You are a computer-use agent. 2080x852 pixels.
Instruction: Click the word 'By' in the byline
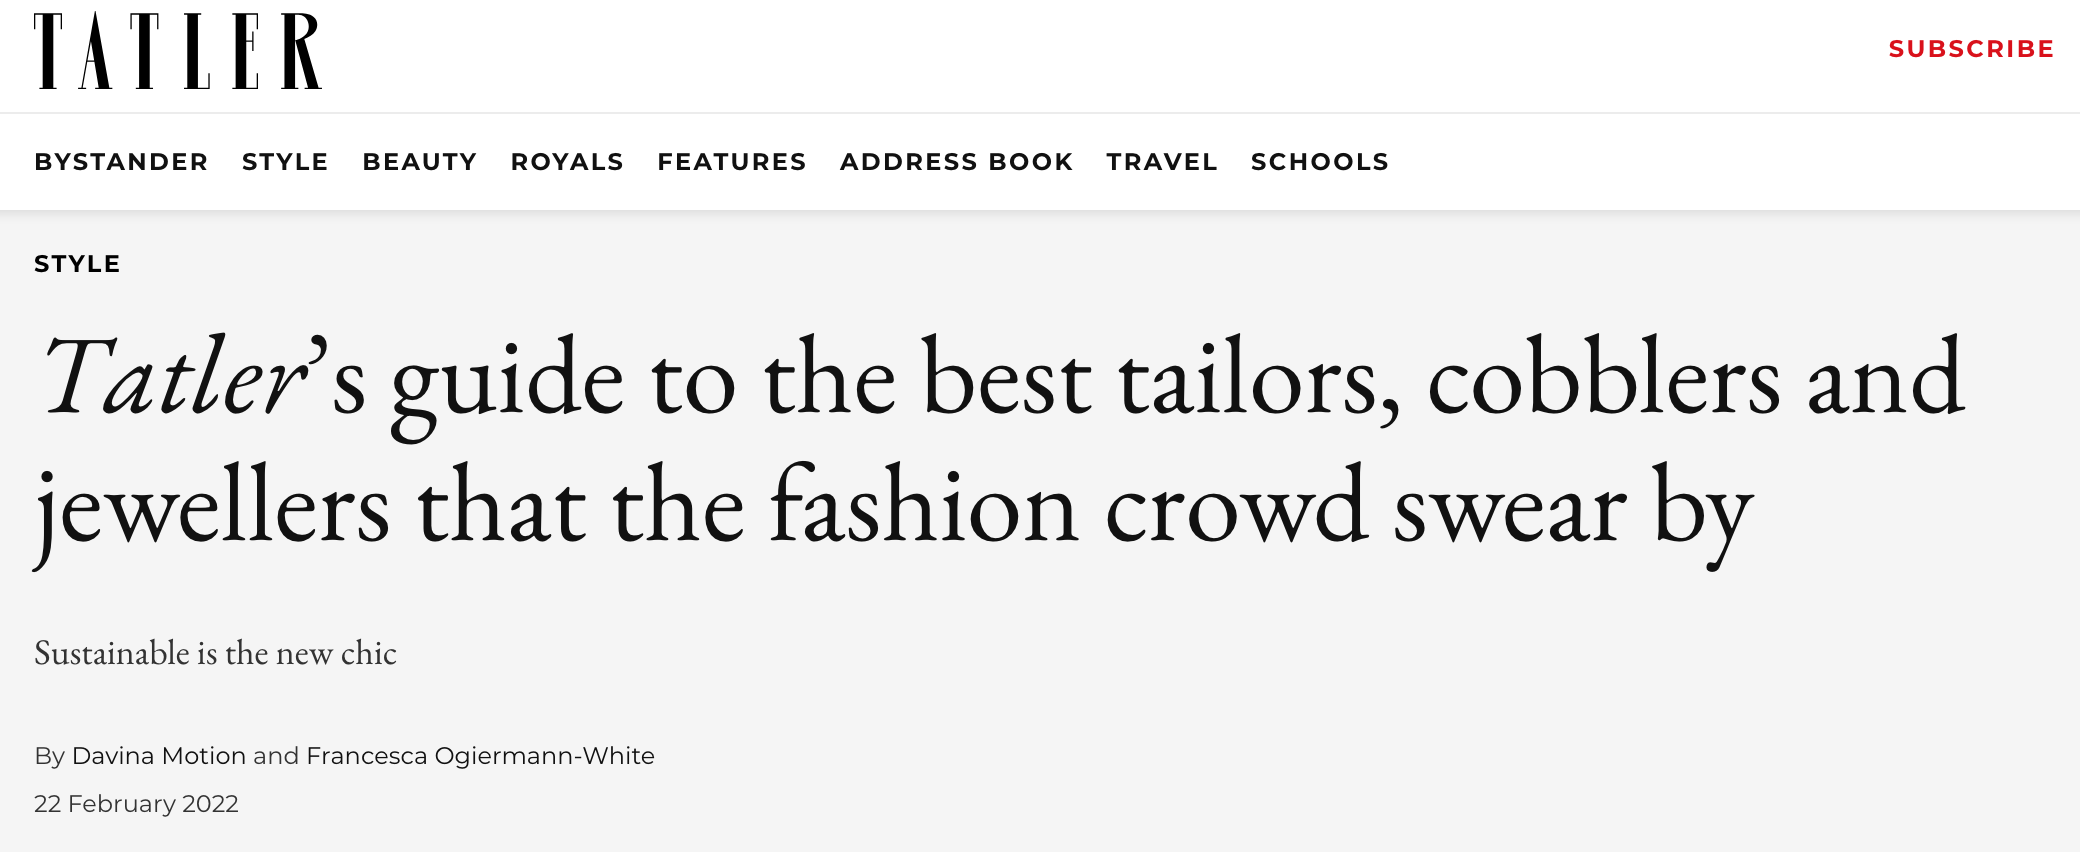coord(49,757)
